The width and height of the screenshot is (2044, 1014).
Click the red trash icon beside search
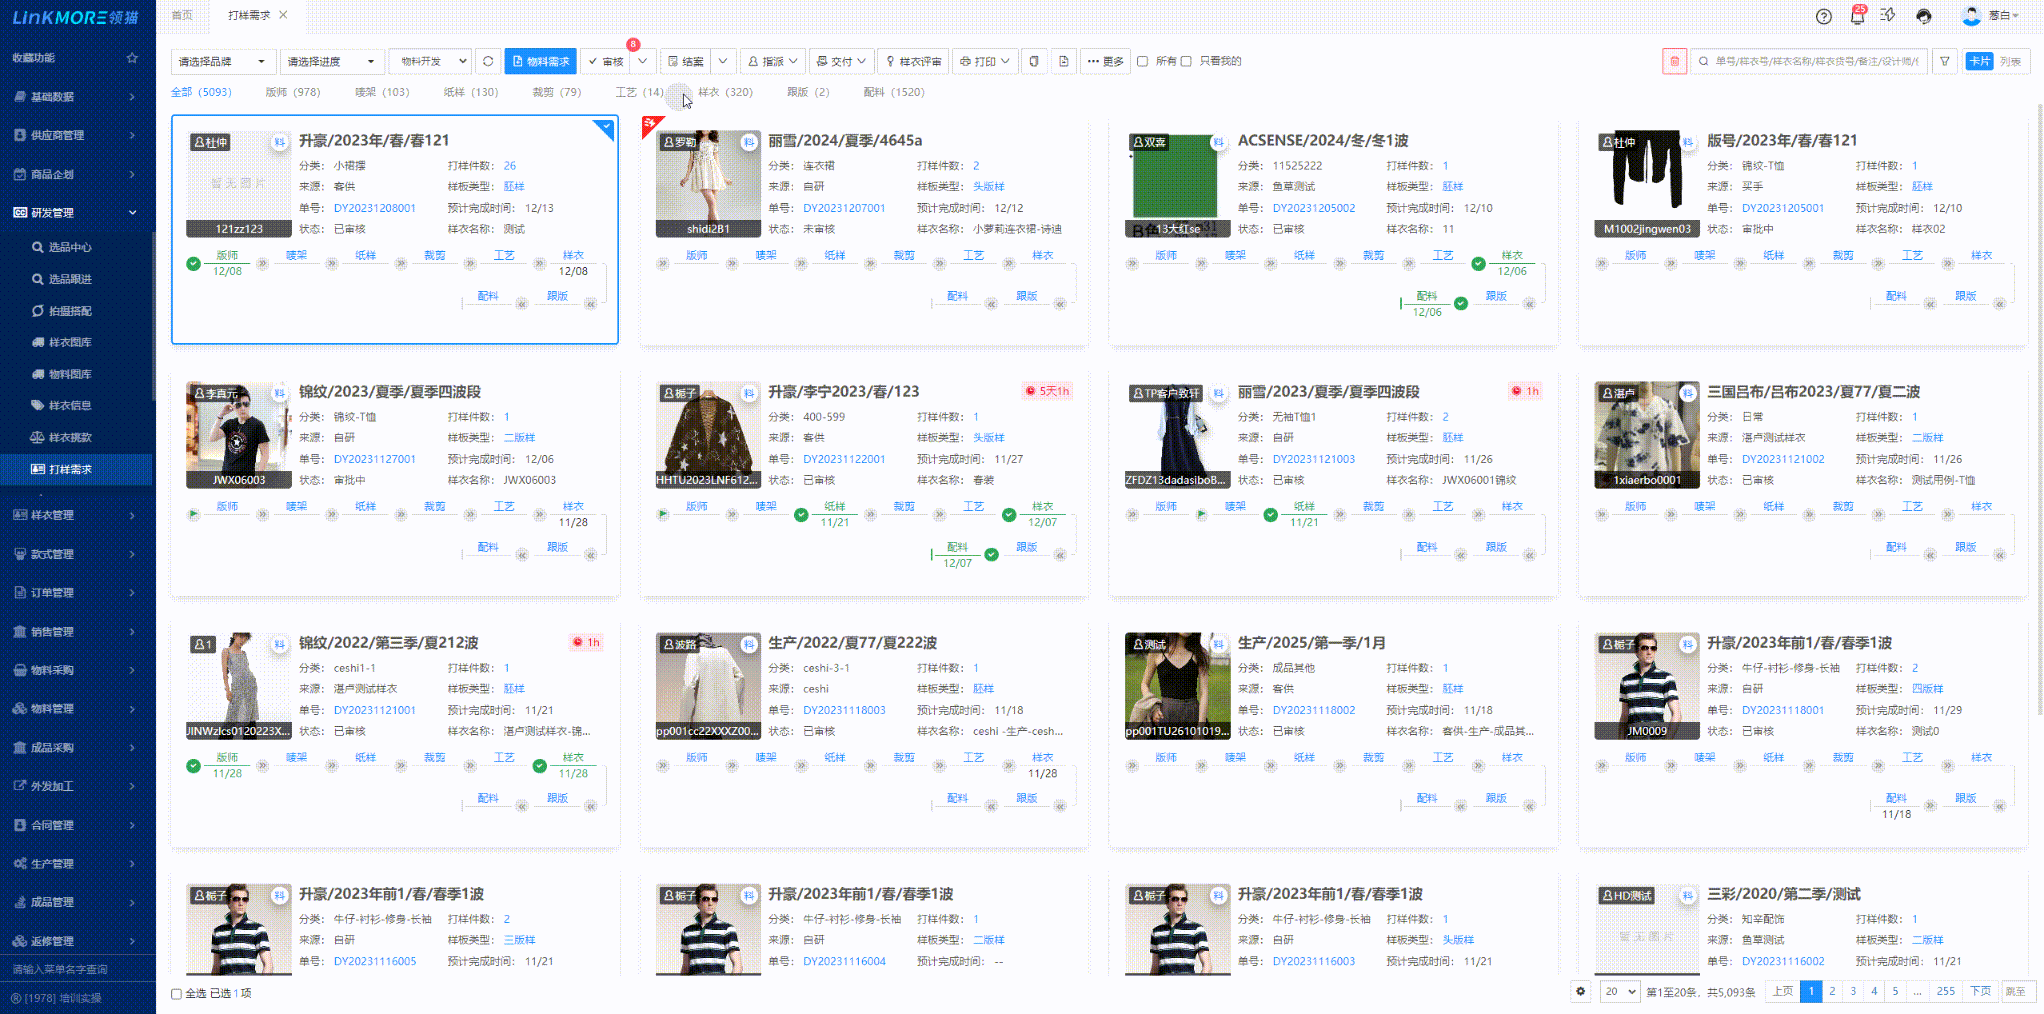(1675, 61)
